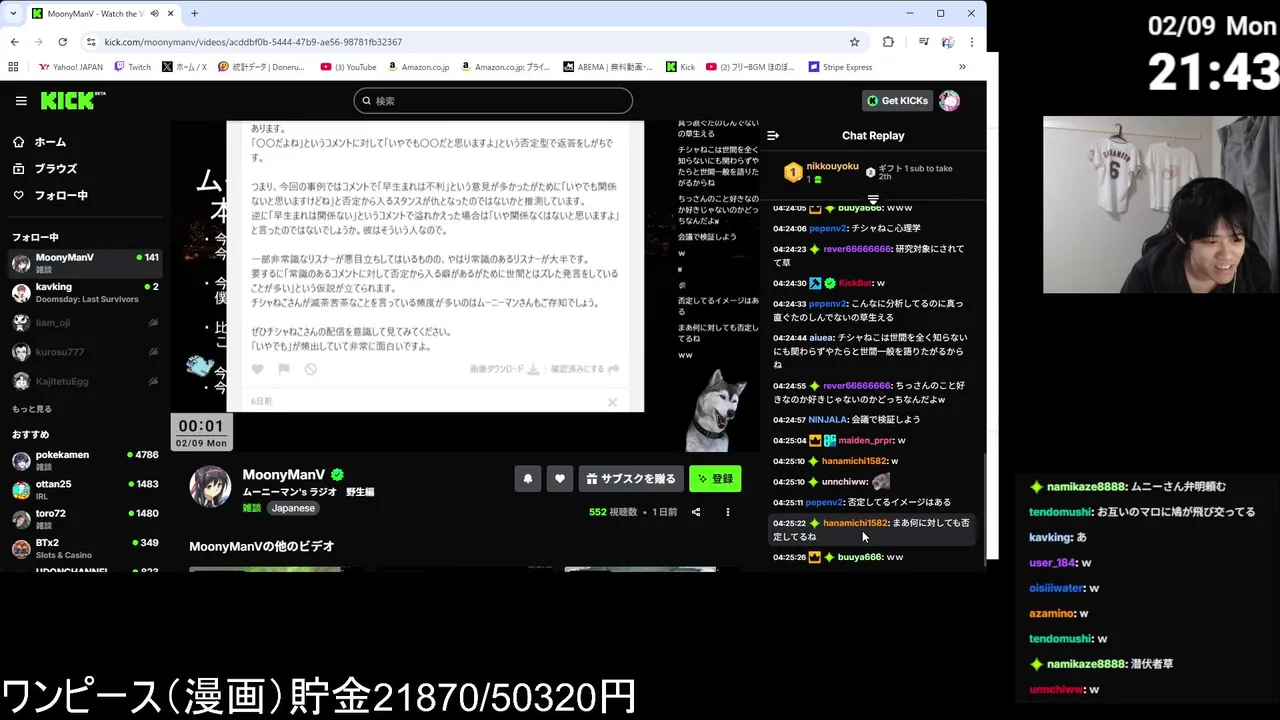Open the ホーム / X bookmark
The width and height of the screenshot is (1280, 720).
[x=184, y=67]
